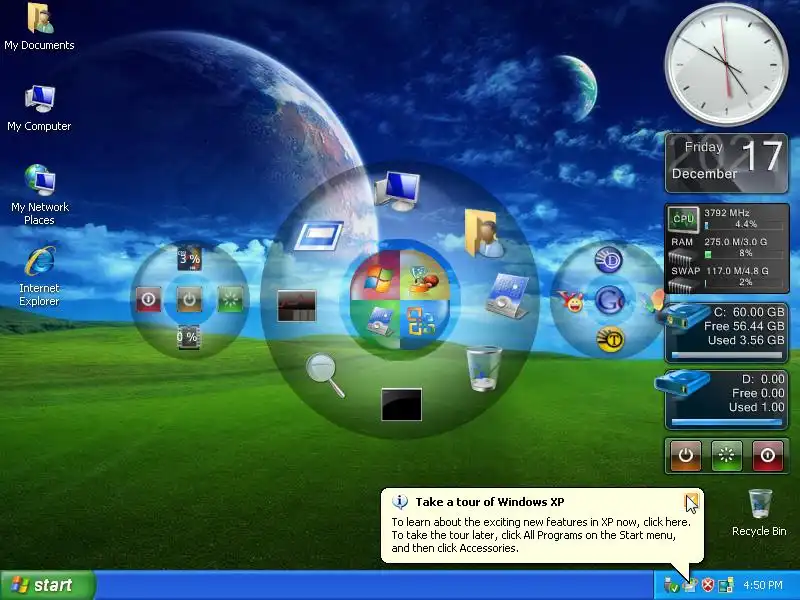
Task: Click the Run window icon in the large orb
Action: click(x=319, y=236)
